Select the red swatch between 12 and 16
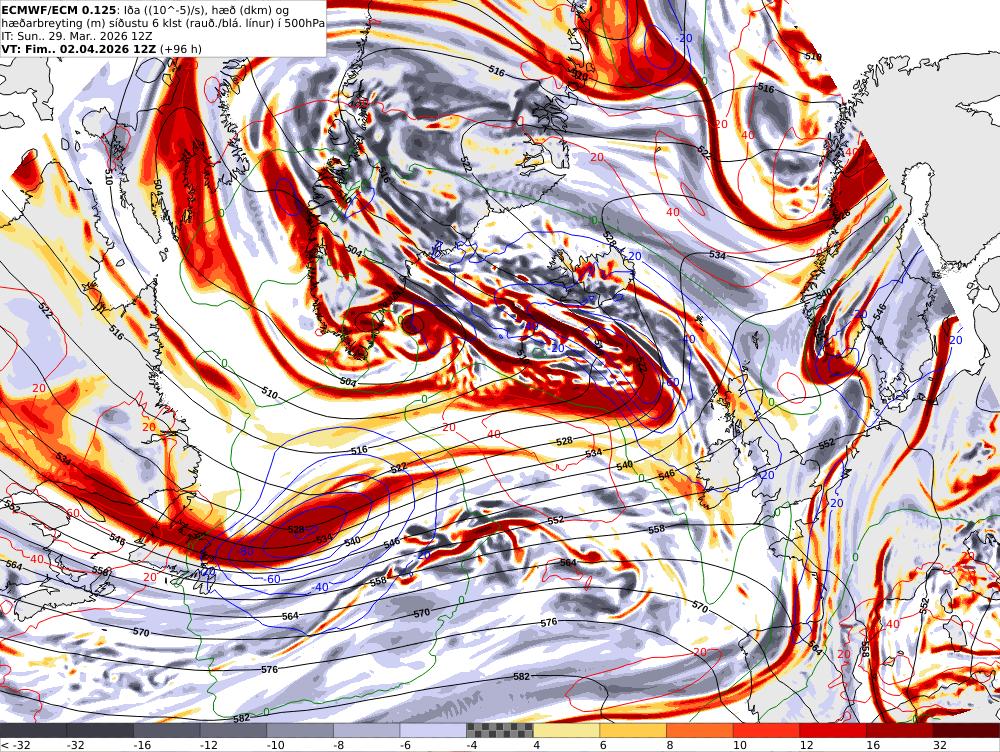This screenshot has width=1000, height=752. [833, 730]
